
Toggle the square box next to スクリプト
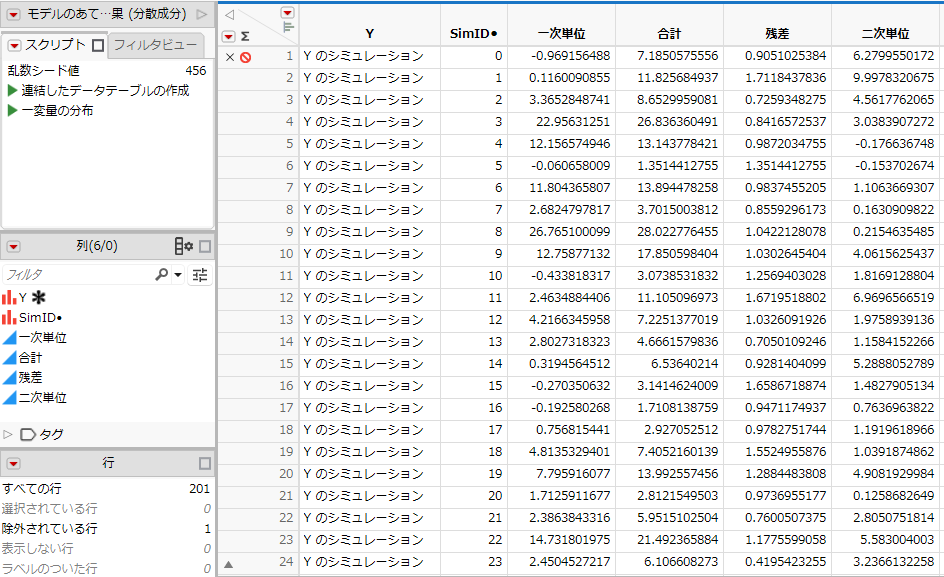[98, 45]
